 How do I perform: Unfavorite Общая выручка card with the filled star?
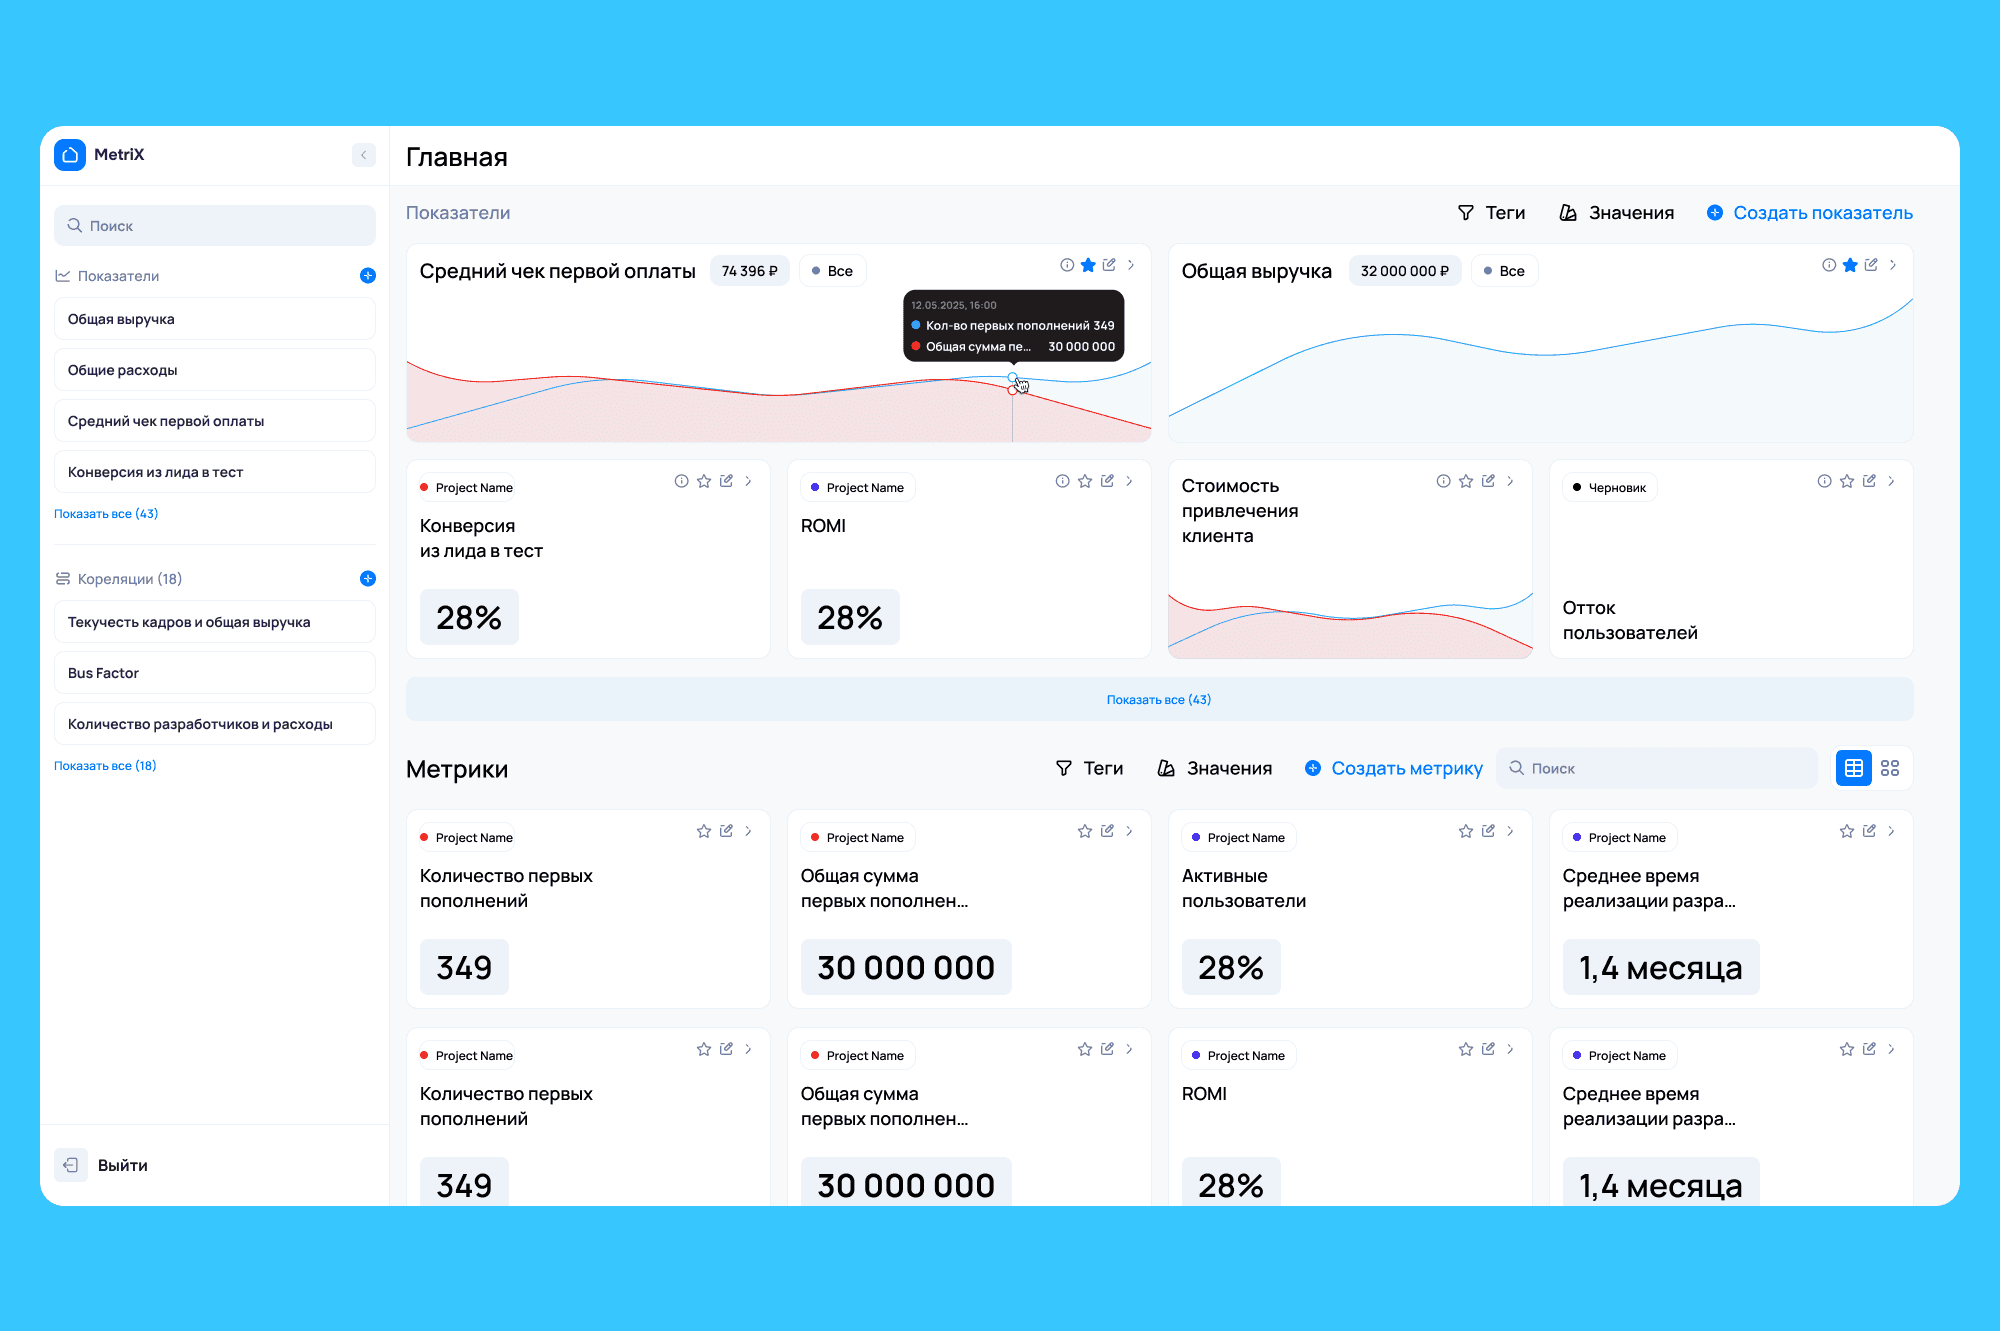pyautogui.click(x=1850, y=265)
